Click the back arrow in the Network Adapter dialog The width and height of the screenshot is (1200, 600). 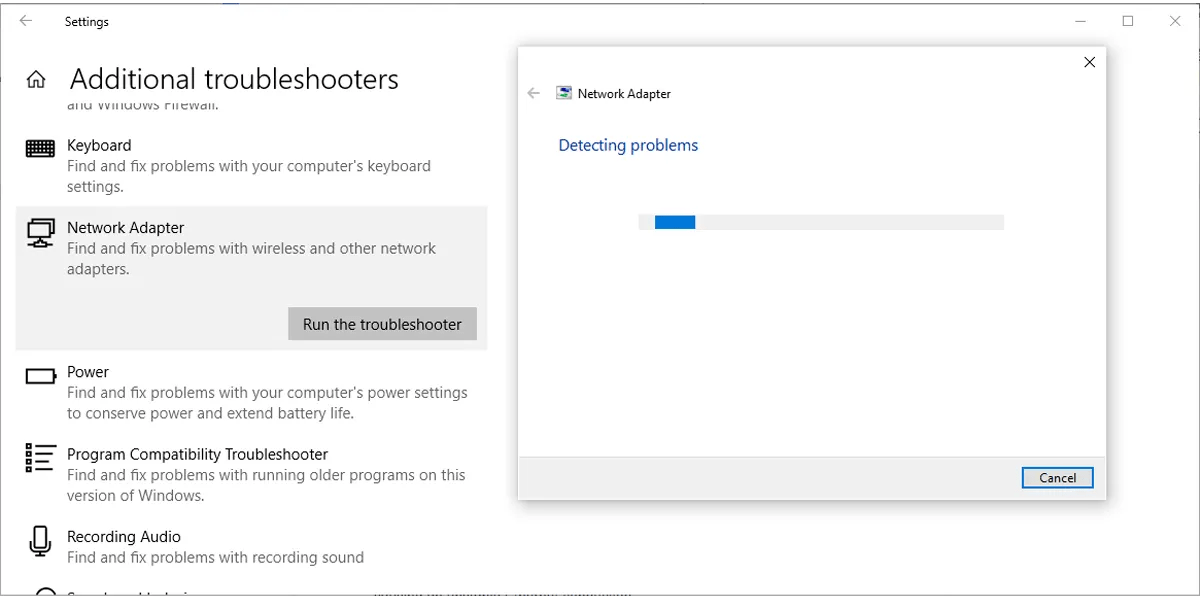coord(534,92)
